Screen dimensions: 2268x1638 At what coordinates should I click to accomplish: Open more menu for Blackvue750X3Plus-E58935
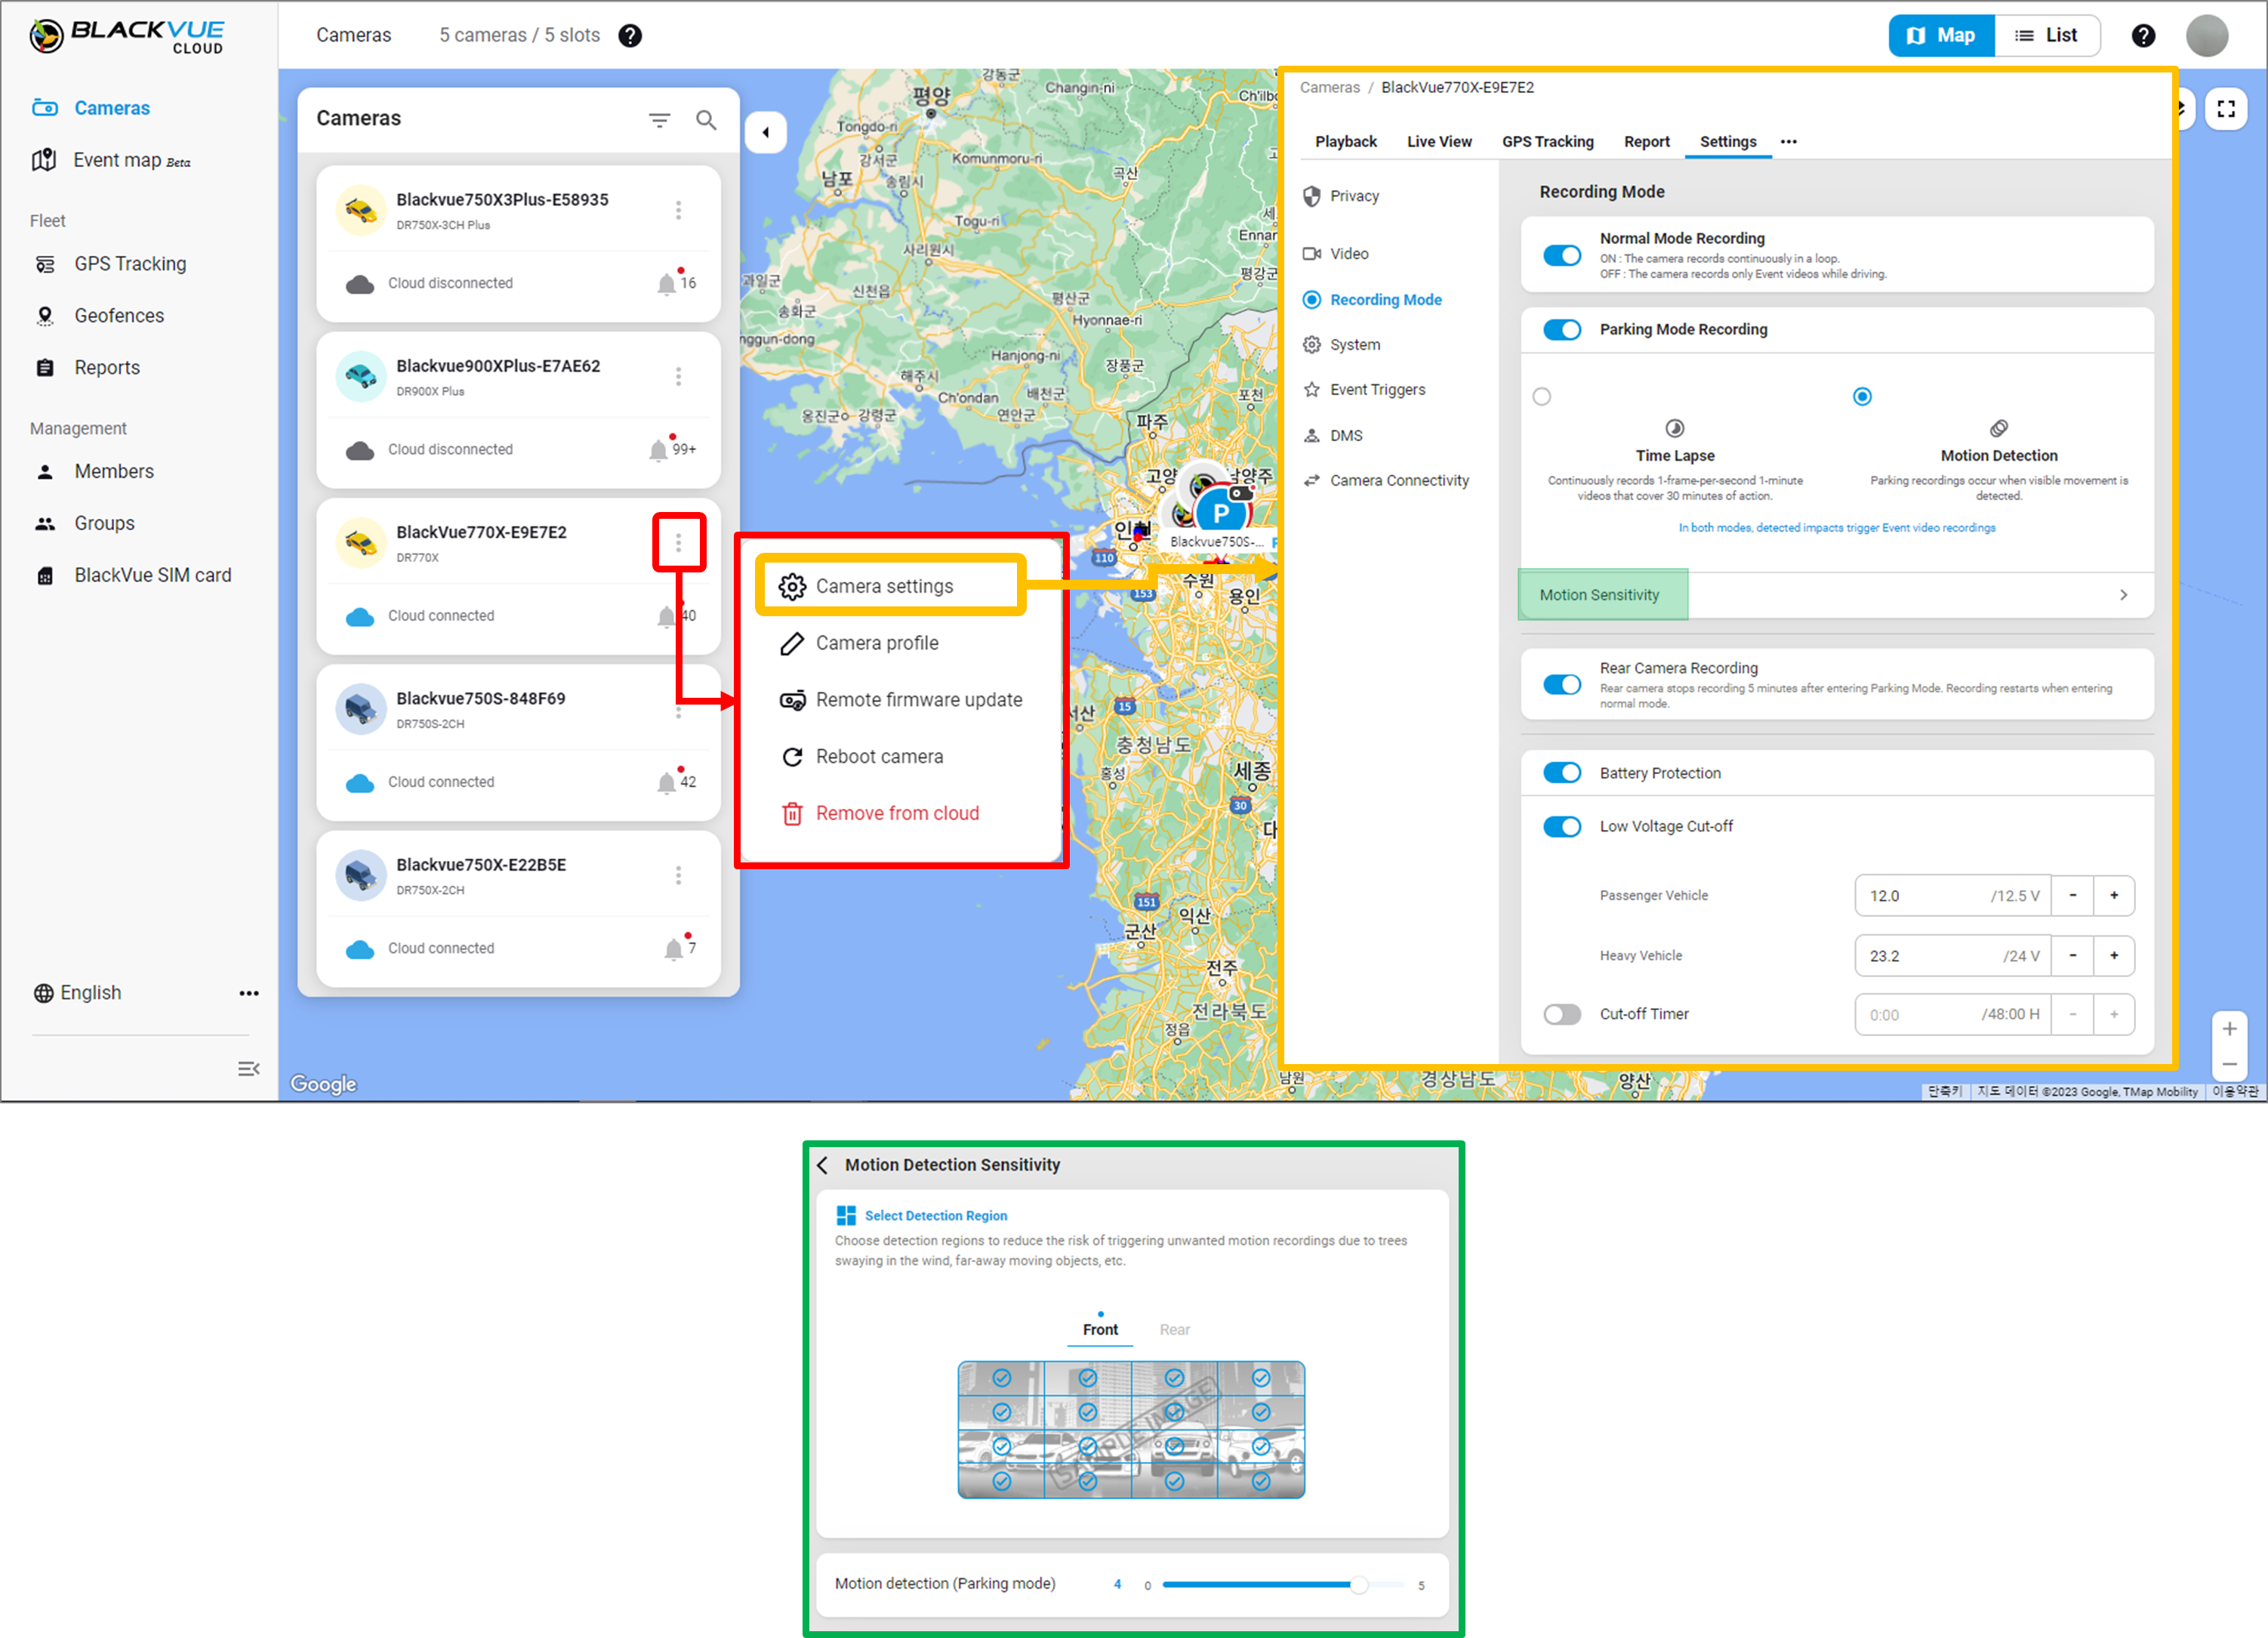click(x=678, y=210)
